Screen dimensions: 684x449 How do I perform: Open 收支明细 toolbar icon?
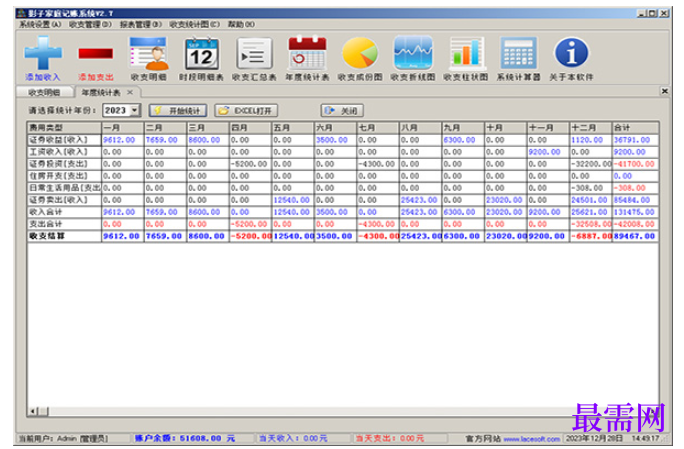149,53
